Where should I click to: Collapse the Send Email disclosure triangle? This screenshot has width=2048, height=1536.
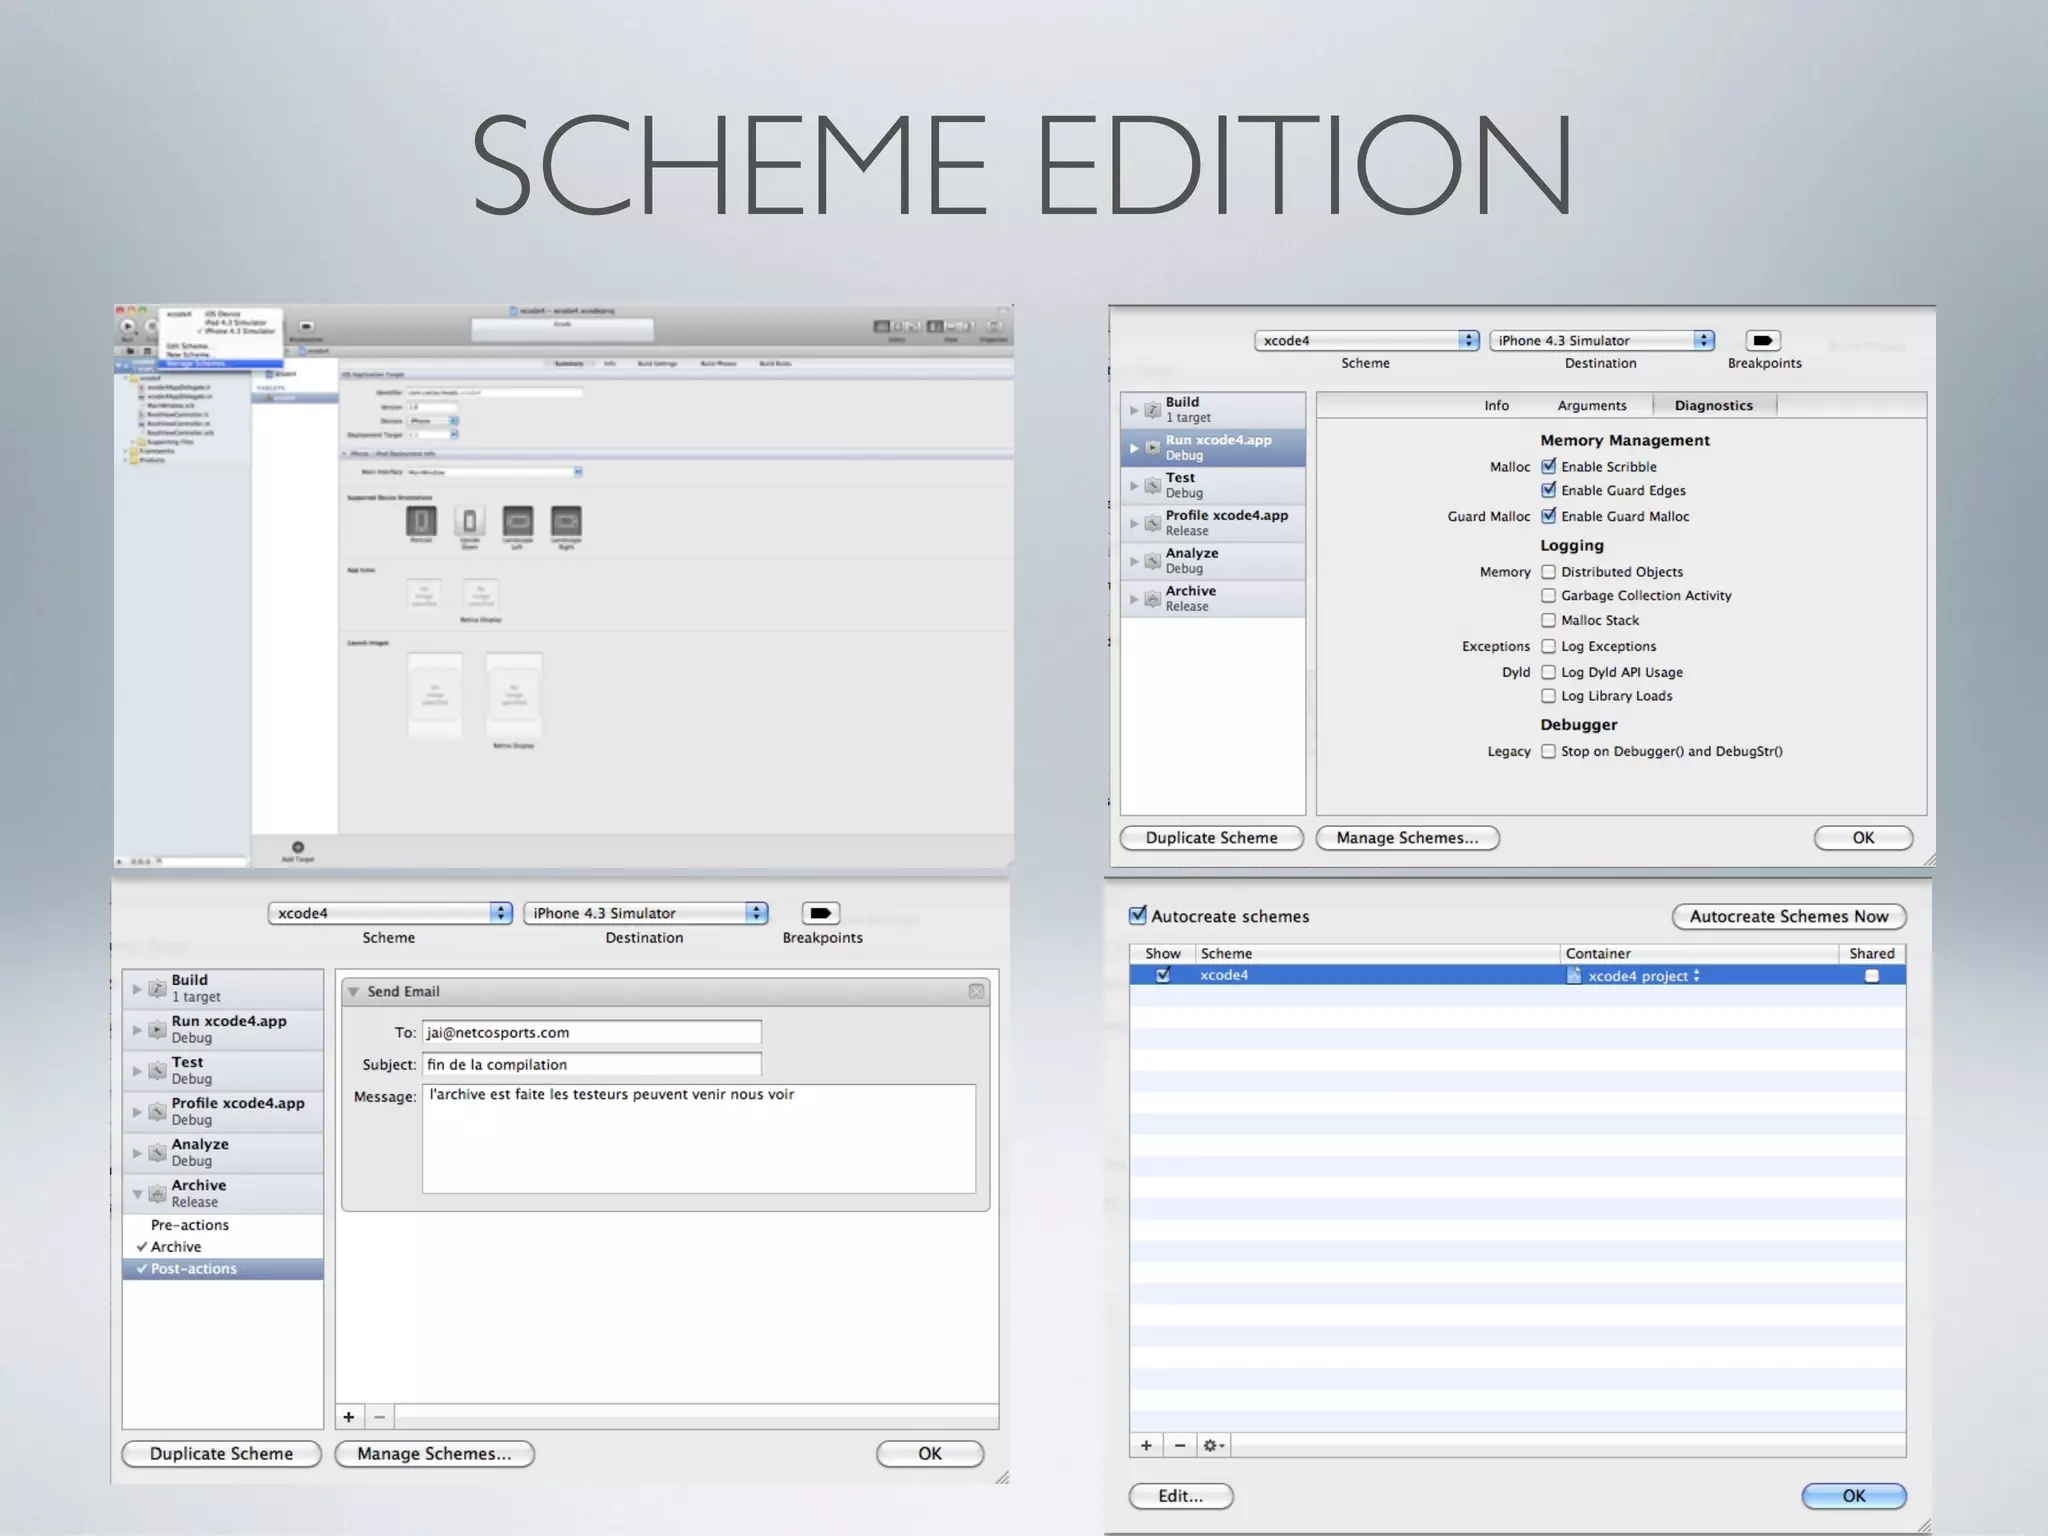353,991
